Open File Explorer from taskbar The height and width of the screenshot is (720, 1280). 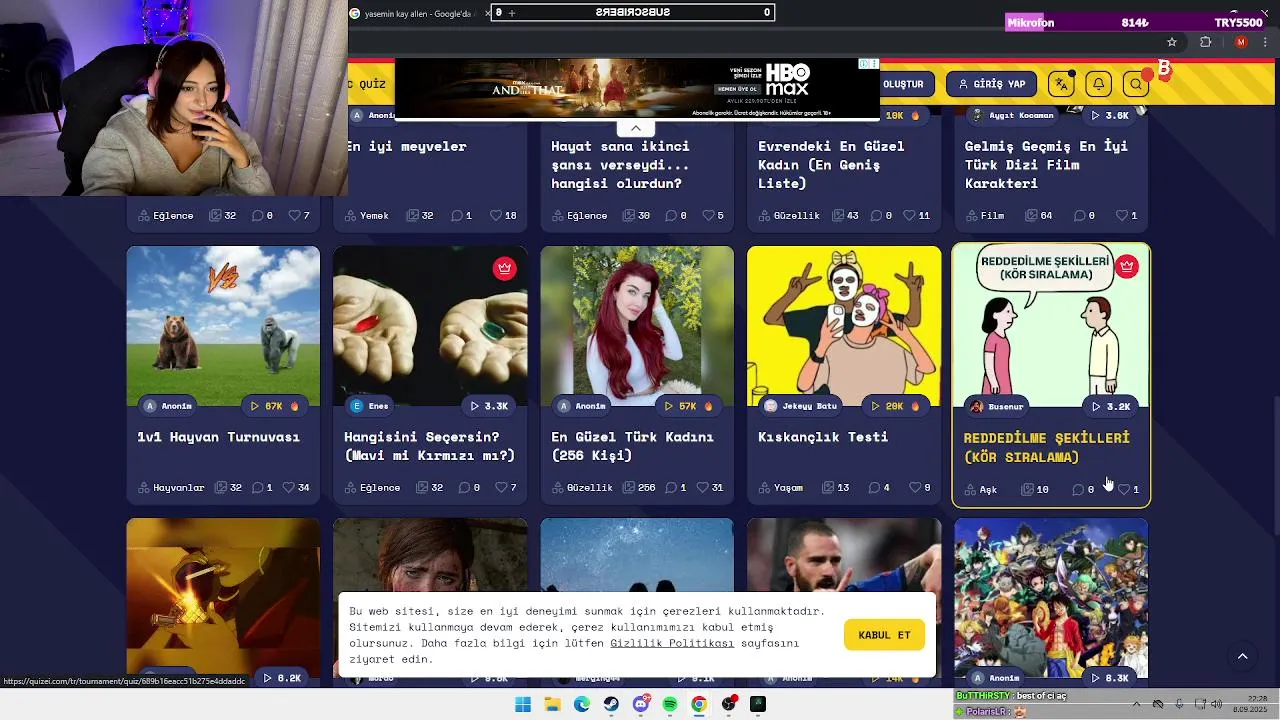pyautogui.click(x=552, y=704)
